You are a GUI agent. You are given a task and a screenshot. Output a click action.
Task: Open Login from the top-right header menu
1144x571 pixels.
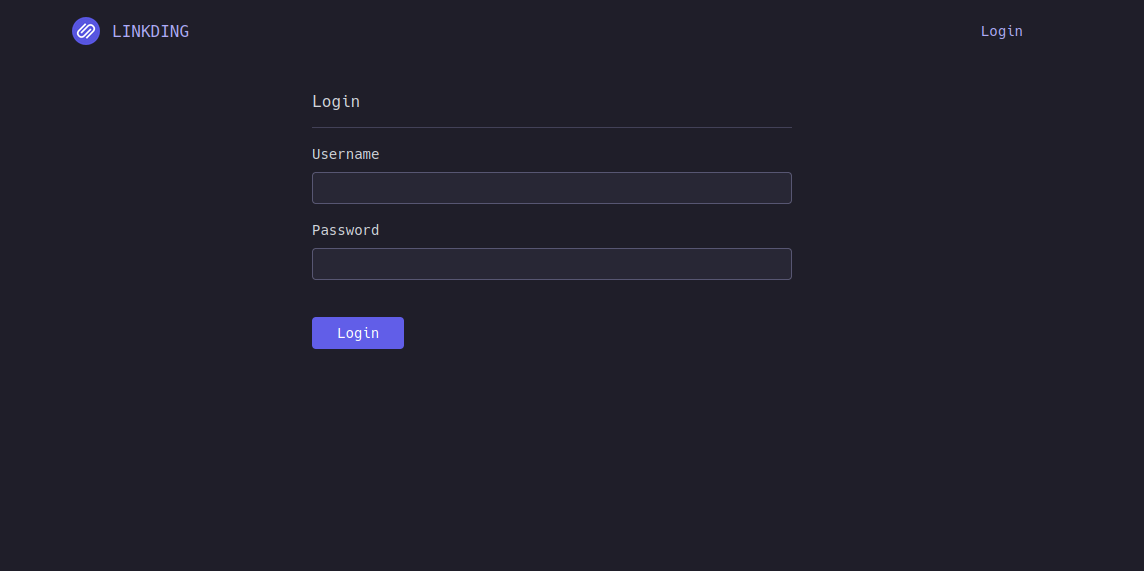[1001, 31]
